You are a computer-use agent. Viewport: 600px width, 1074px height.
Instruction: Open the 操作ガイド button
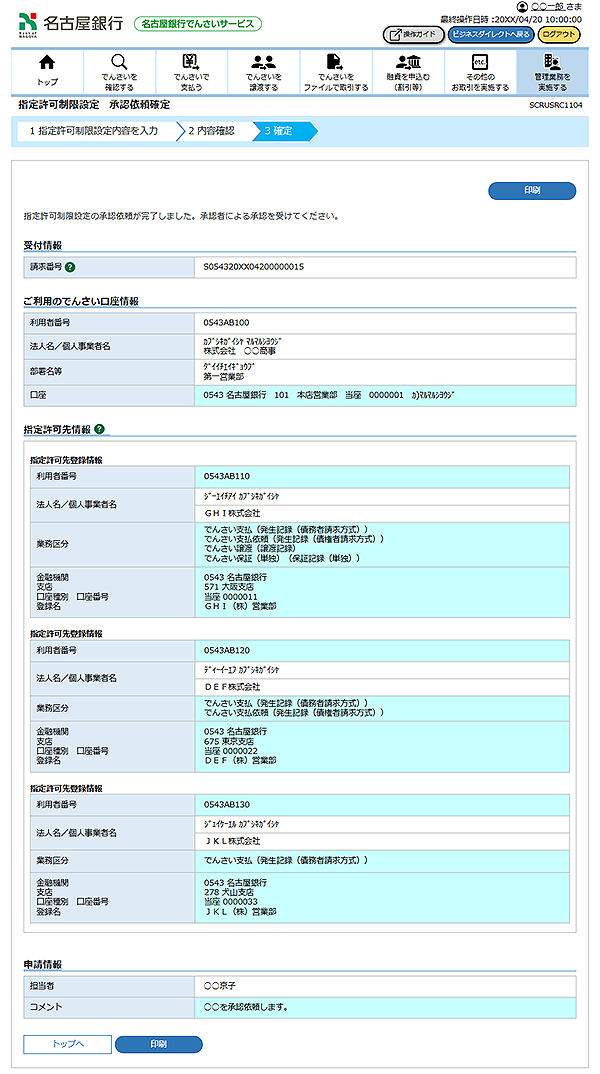[412, 34]
